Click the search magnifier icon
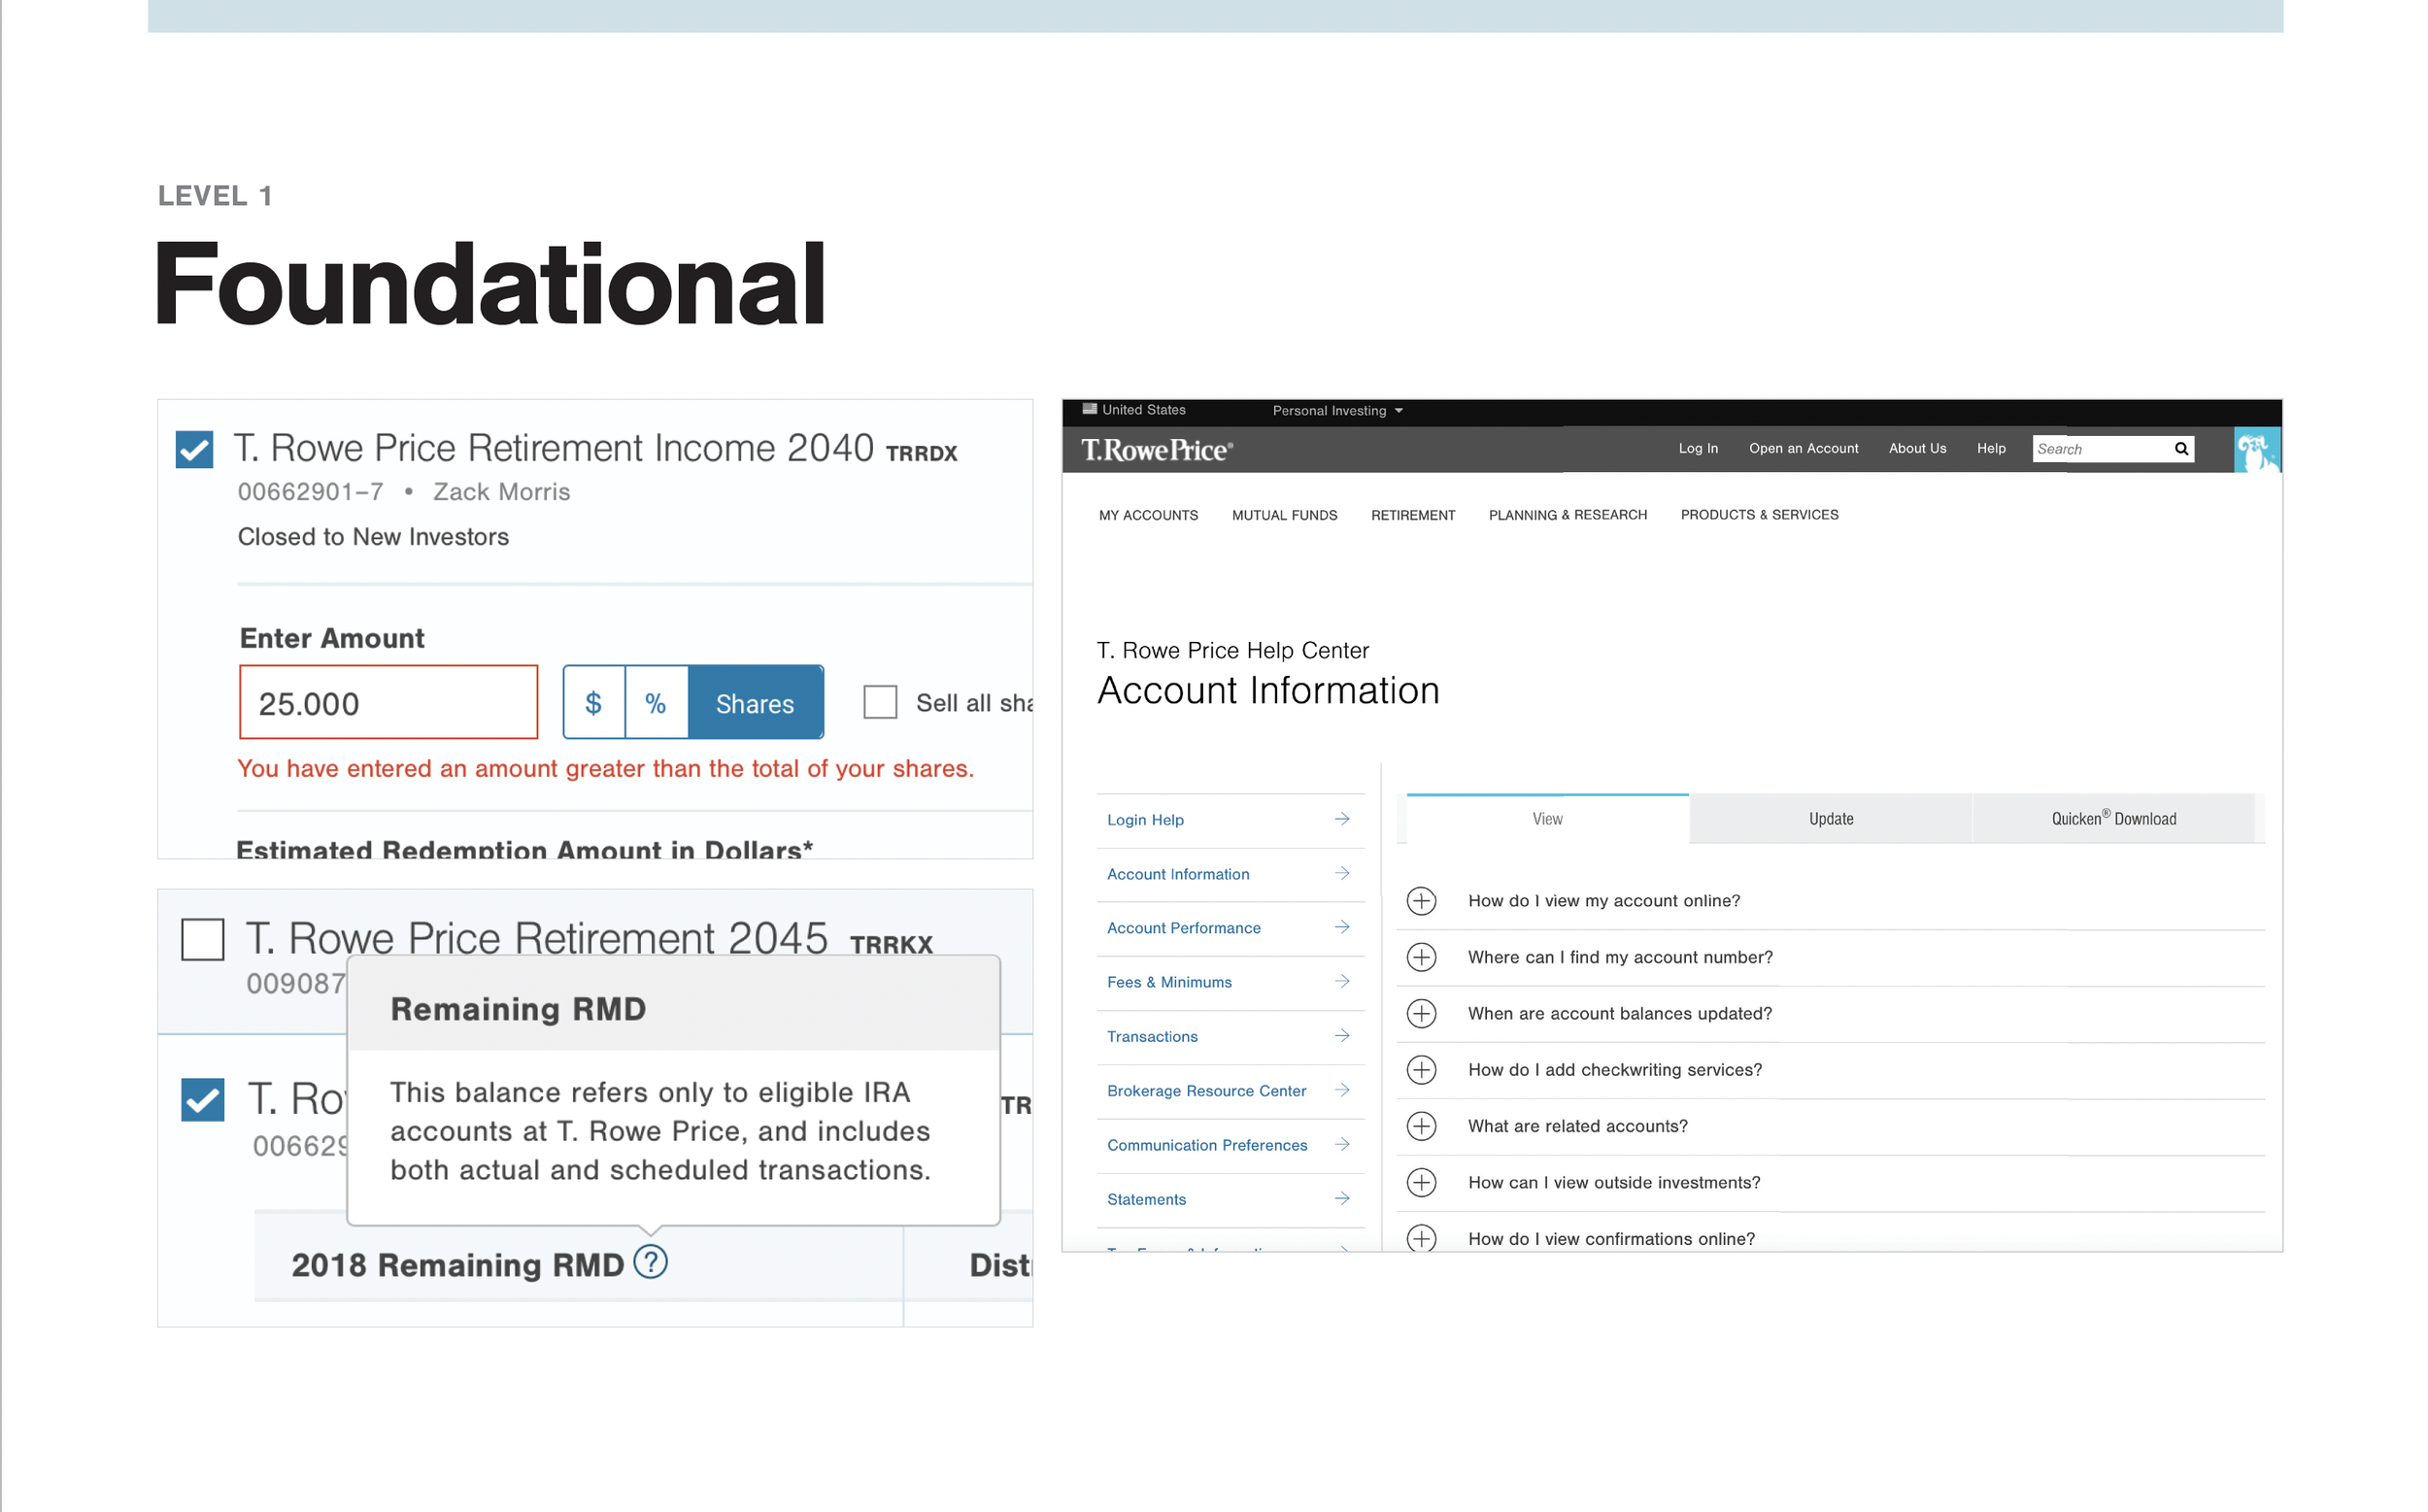 coord(2181,449)
